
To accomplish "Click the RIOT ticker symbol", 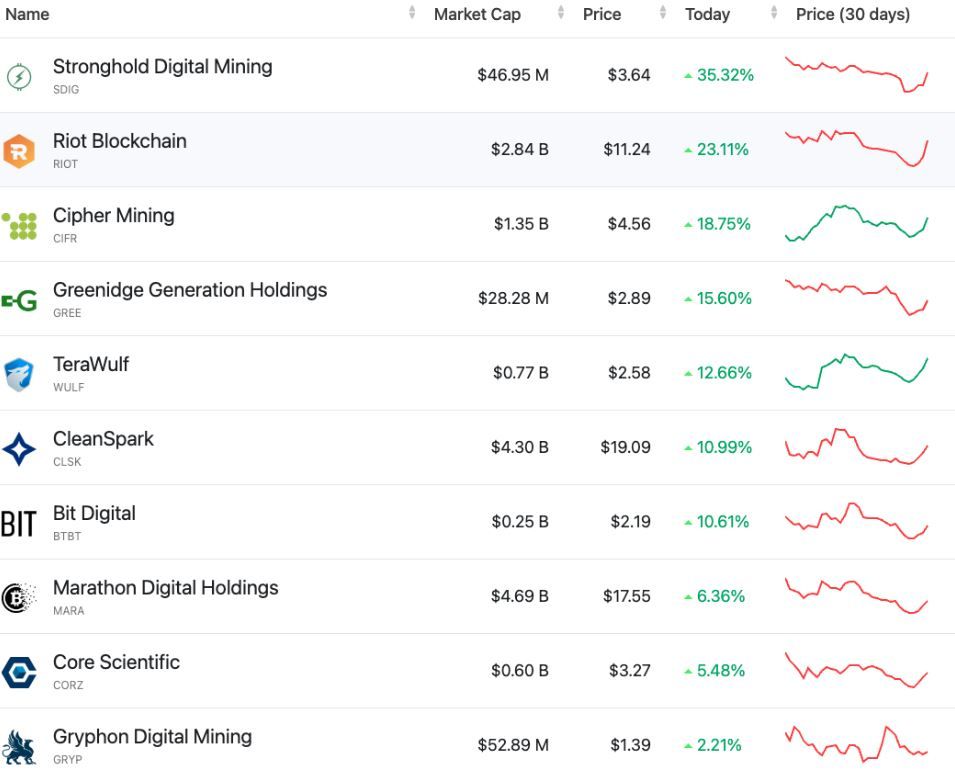I will pos(65,164).
